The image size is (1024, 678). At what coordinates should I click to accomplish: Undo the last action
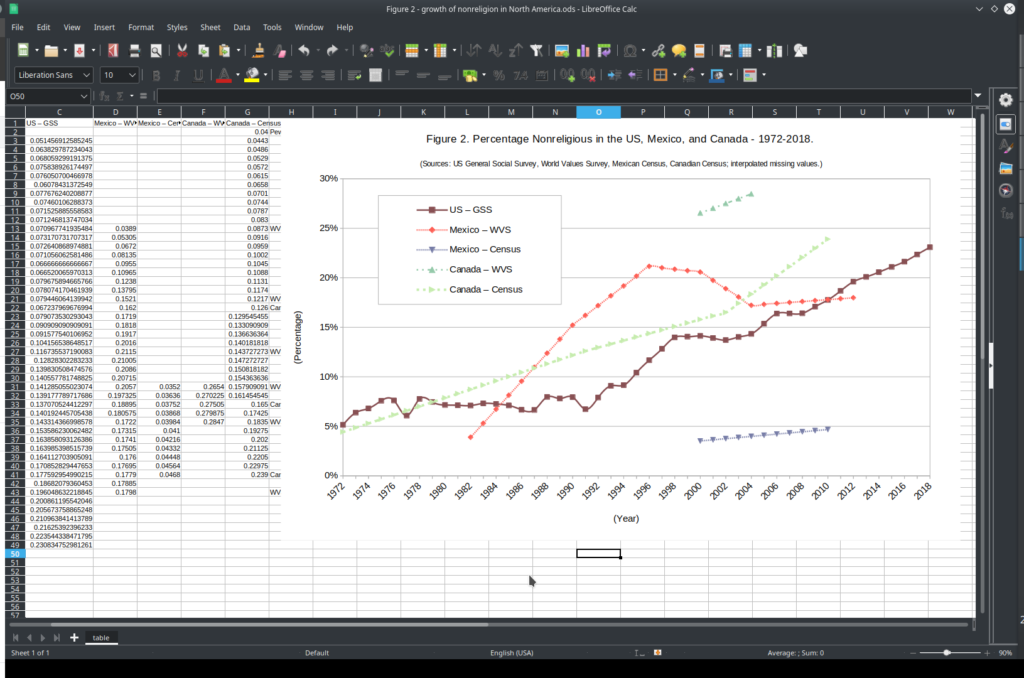(x=304, y=51)
